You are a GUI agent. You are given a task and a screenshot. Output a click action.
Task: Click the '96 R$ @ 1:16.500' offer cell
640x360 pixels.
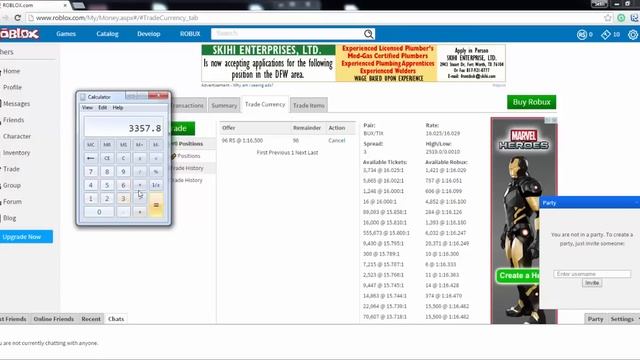point(242,140)
